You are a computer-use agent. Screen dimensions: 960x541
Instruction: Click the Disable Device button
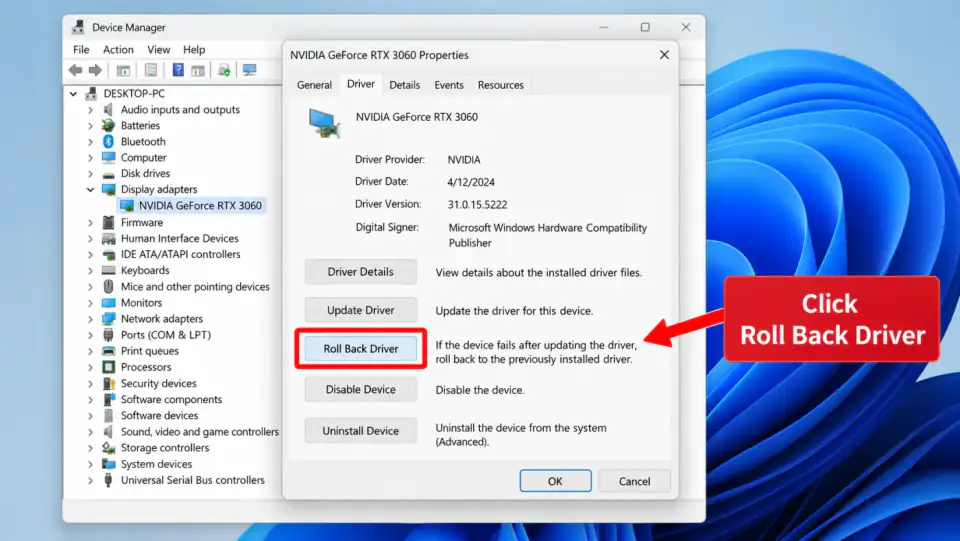click(361, 389)
